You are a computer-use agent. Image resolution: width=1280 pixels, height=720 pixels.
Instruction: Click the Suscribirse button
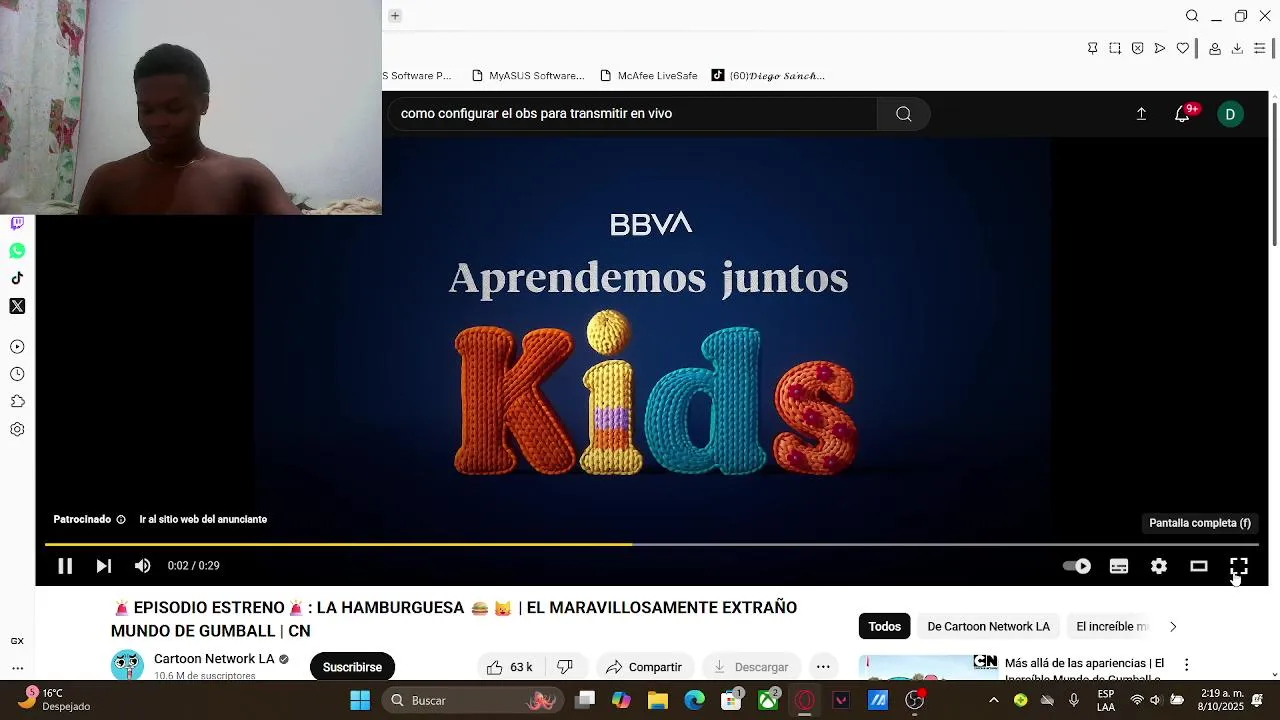pos(352,667)
